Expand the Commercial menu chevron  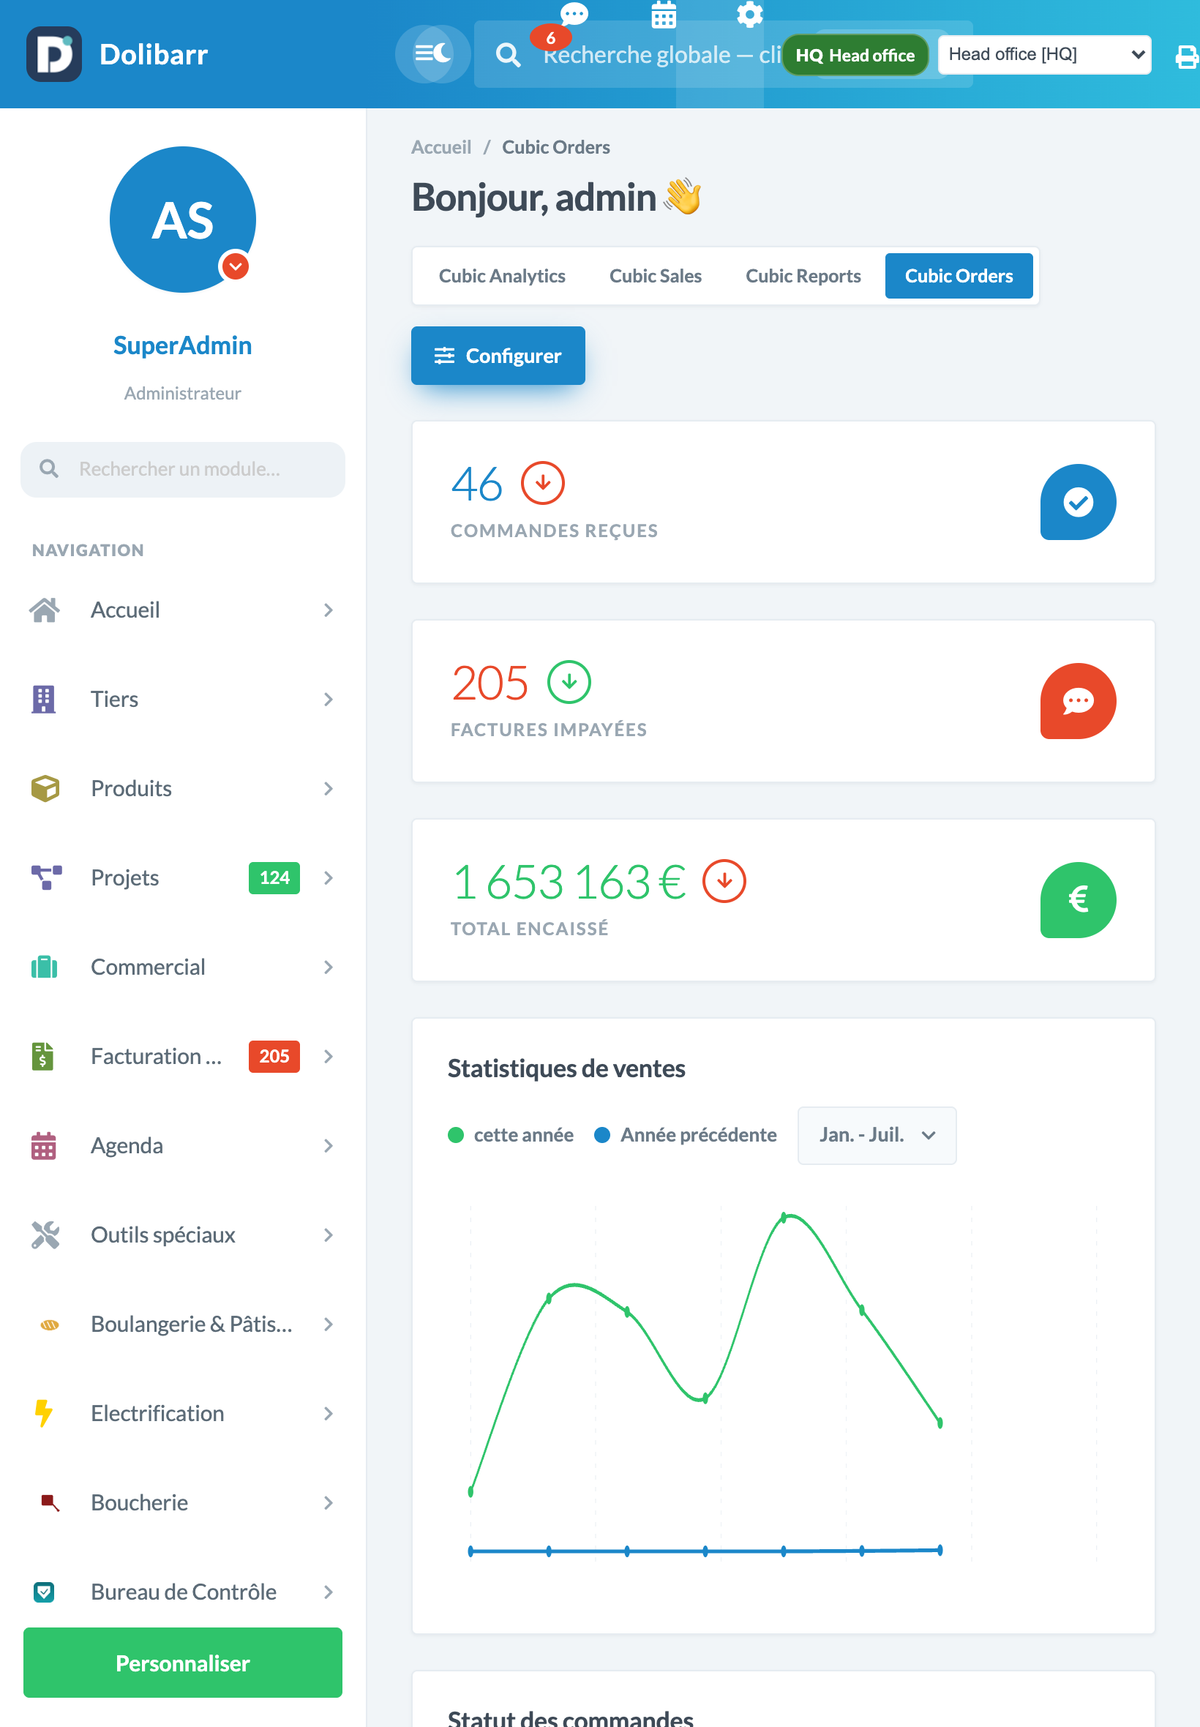328,967
